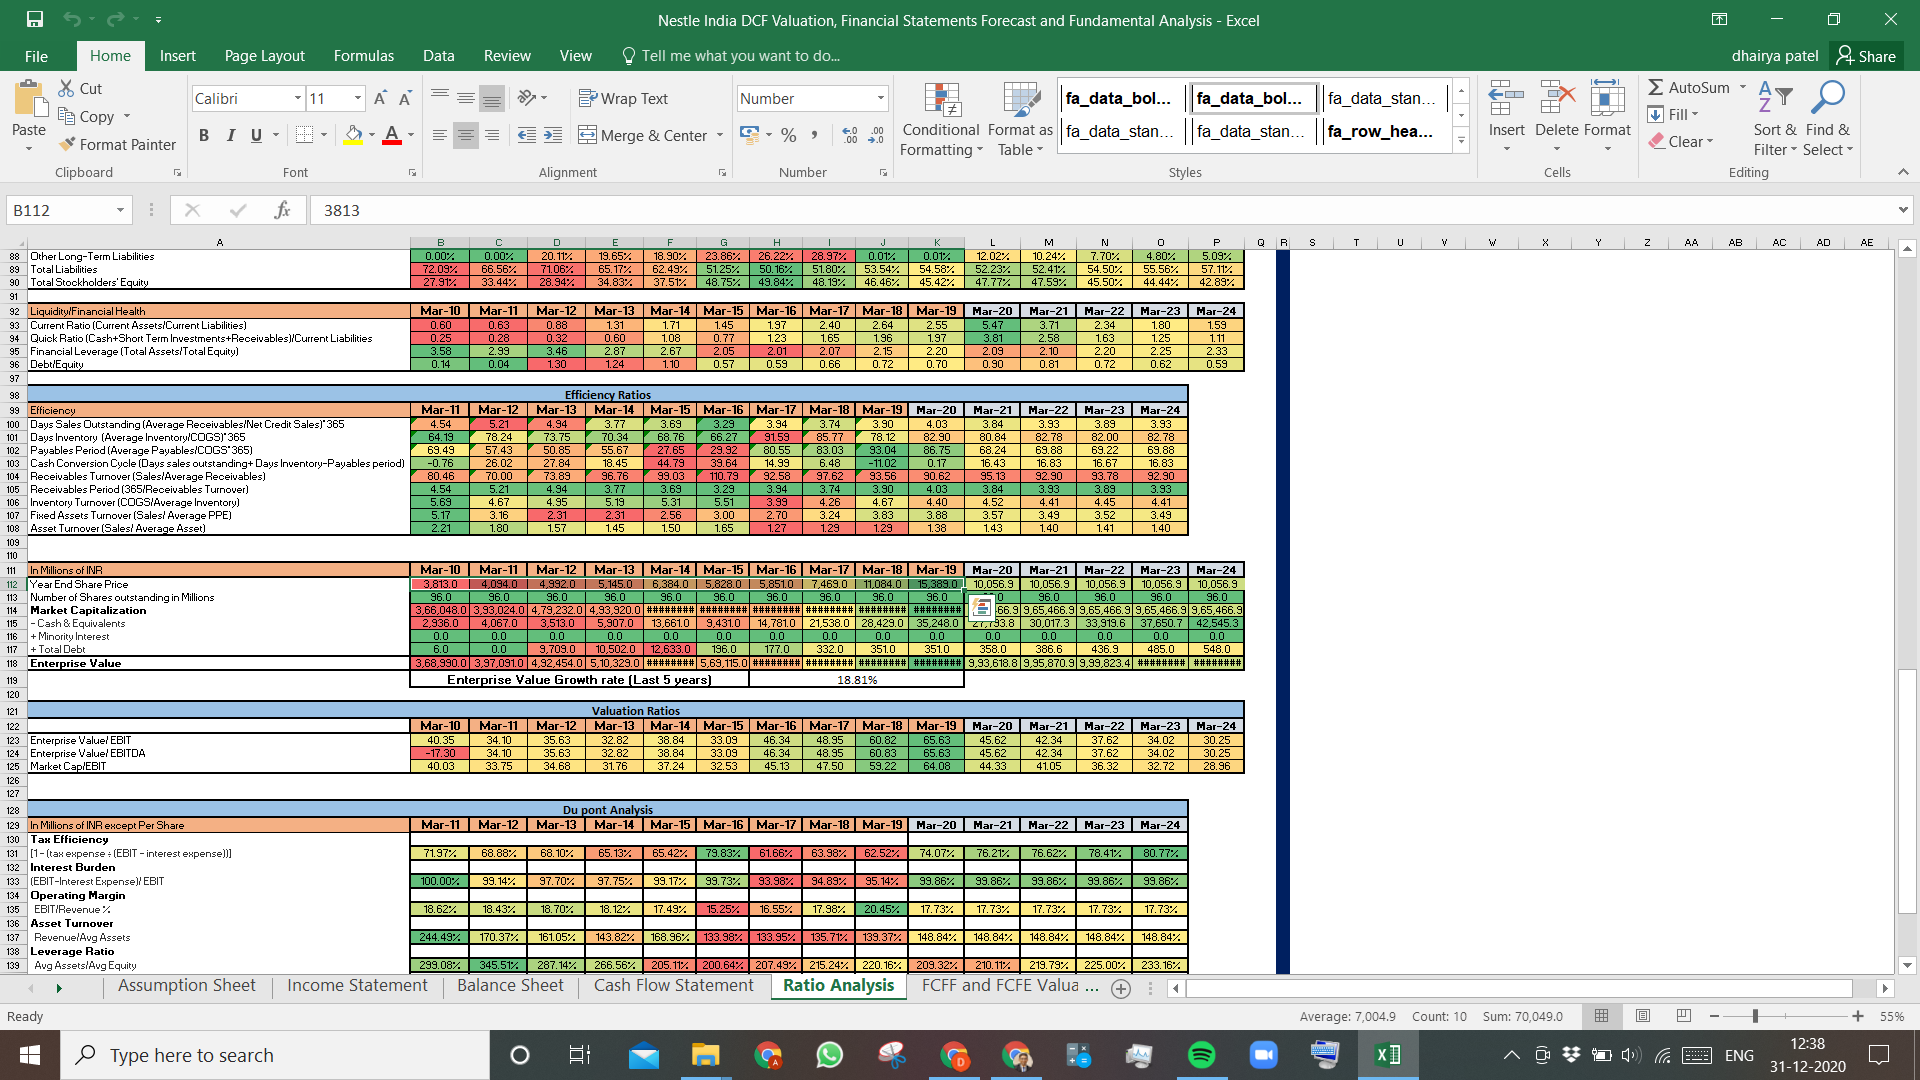
Task: Toggle align right
Action: 492,135
